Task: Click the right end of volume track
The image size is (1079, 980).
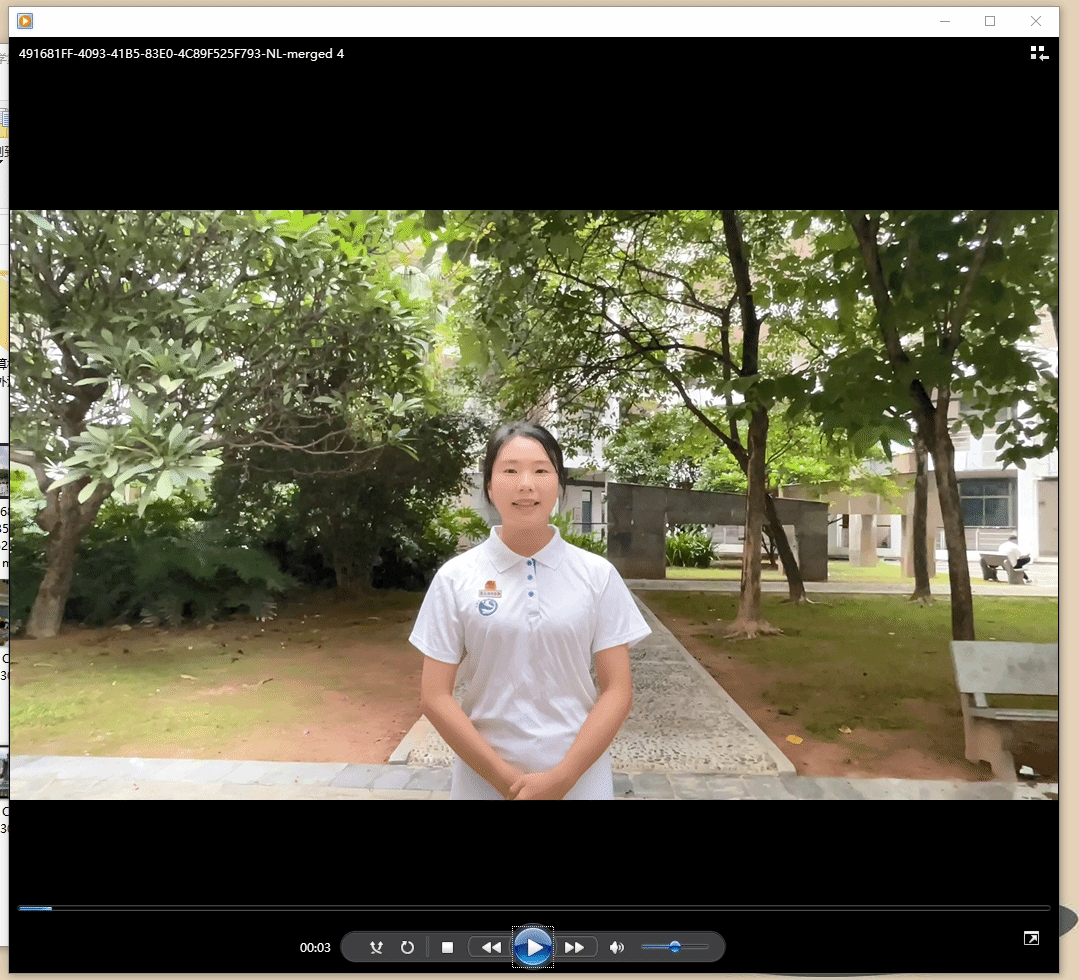Action: point(706,946)
